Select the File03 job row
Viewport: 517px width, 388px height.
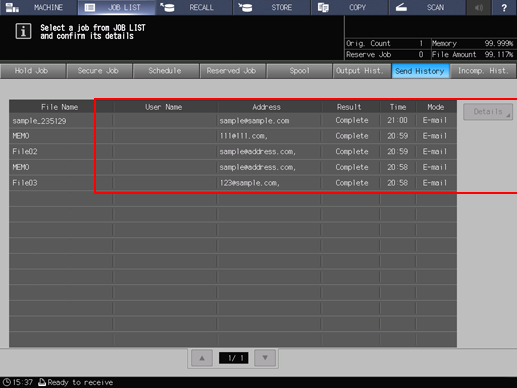(233, 183)
